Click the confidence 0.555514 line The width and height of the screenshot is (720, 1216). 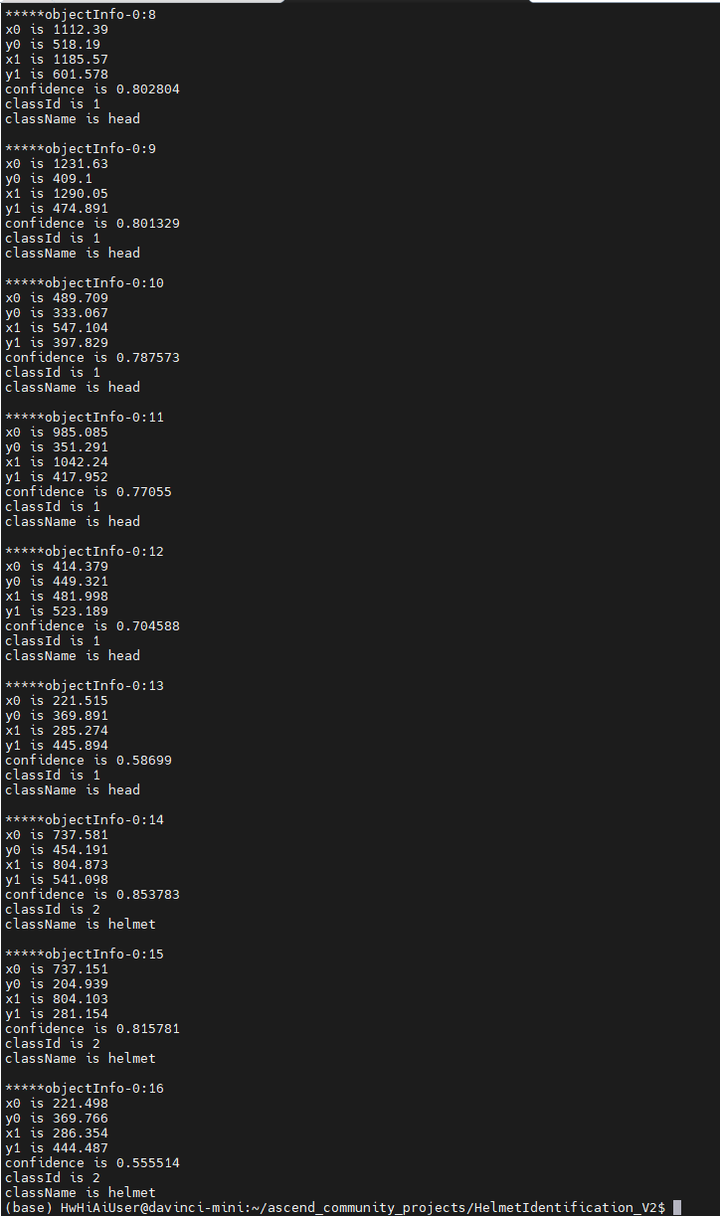(x=92, y=1163)
